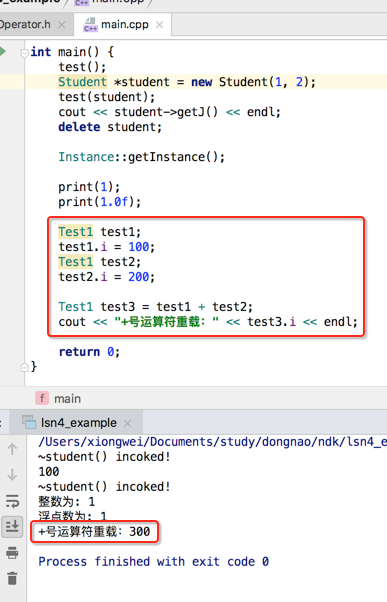
Task: Click the closing fold marker of main
Action: tap(25, 367)
